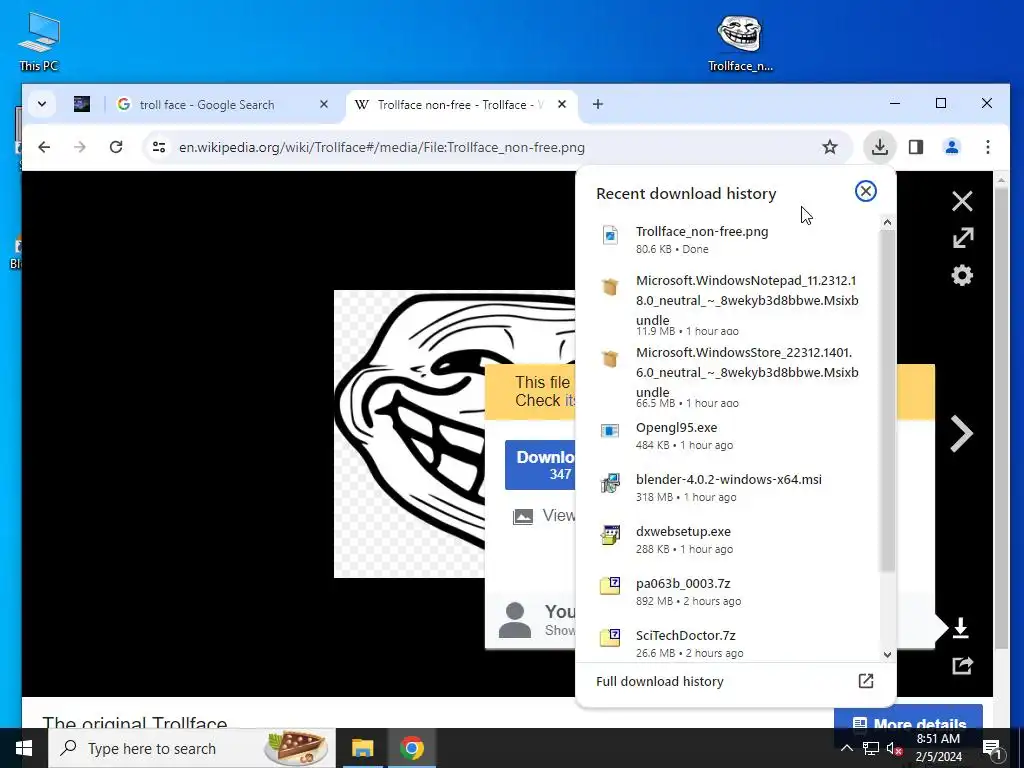
Task: Open the Chrome profile avatar icon
Action: tap(952, 147)
